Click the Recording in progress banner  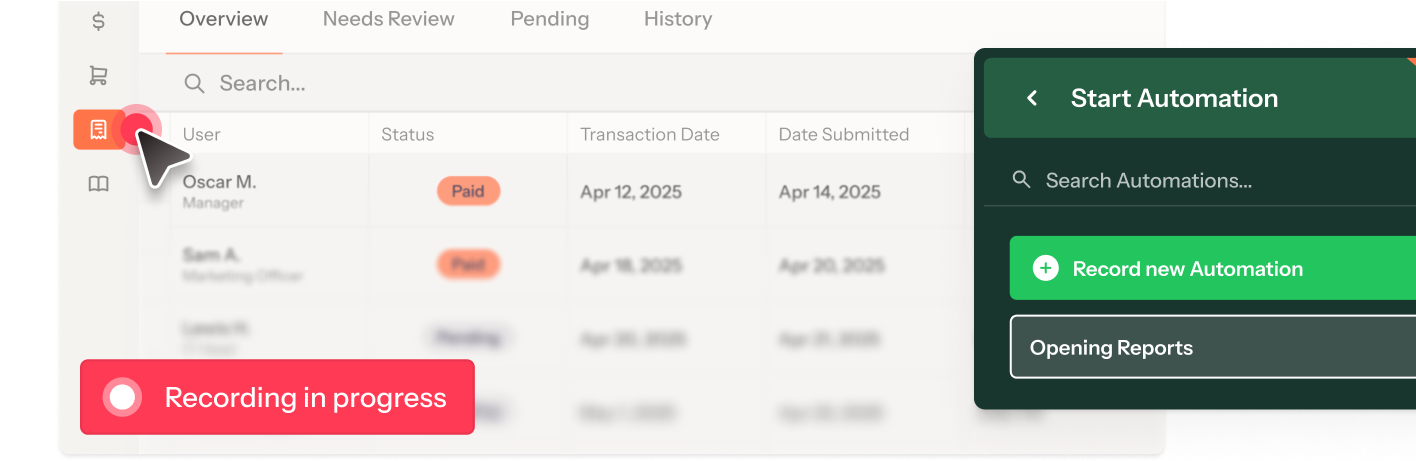pyautogui.click(x=305, y=398)
